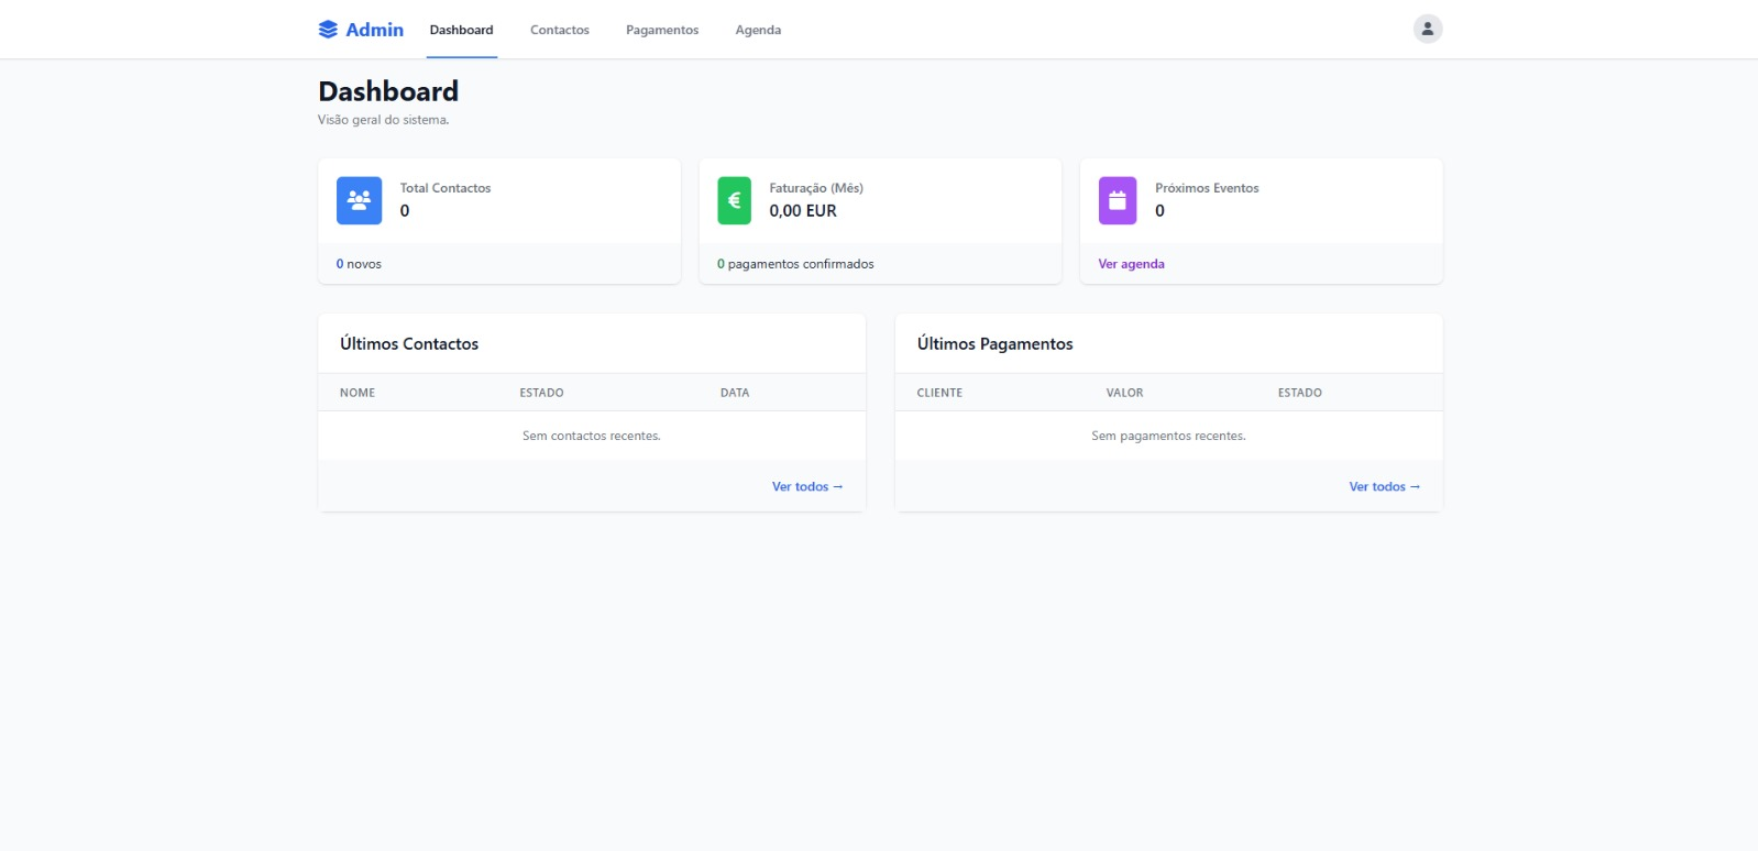Click the Admin stacked layers logo icon
Image resolution: width=1758 pixels, height=851 pixels.
pos(328,30)
